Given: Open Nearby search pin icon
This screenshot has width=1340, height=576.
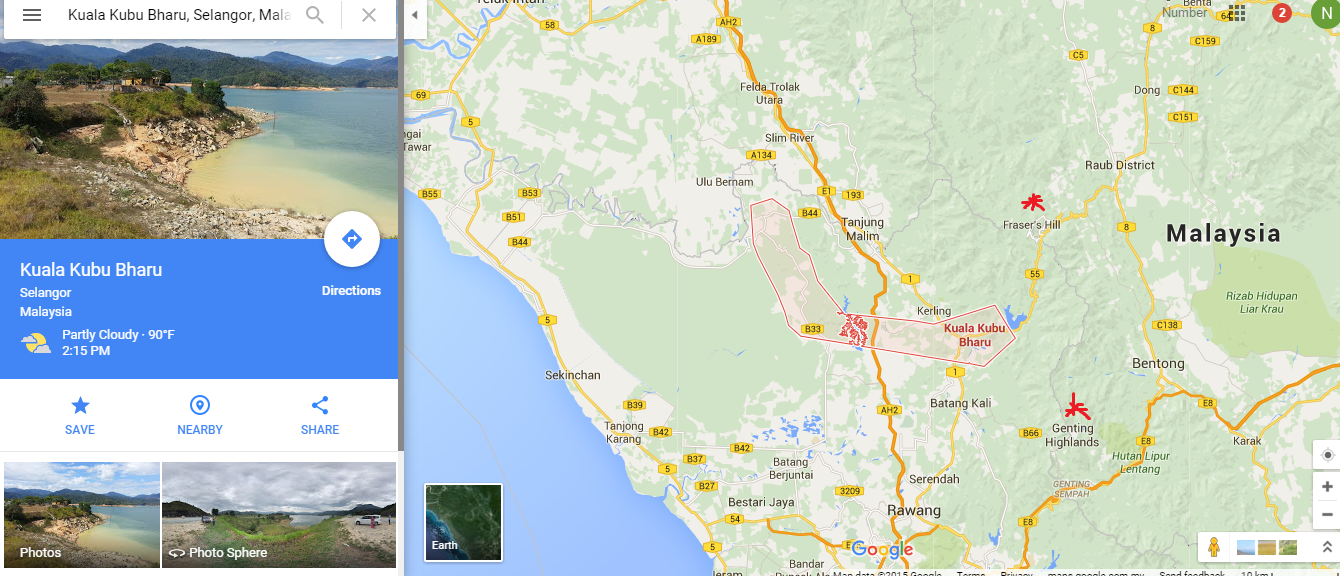Looking at the screenshot, I should pos(200,405).
